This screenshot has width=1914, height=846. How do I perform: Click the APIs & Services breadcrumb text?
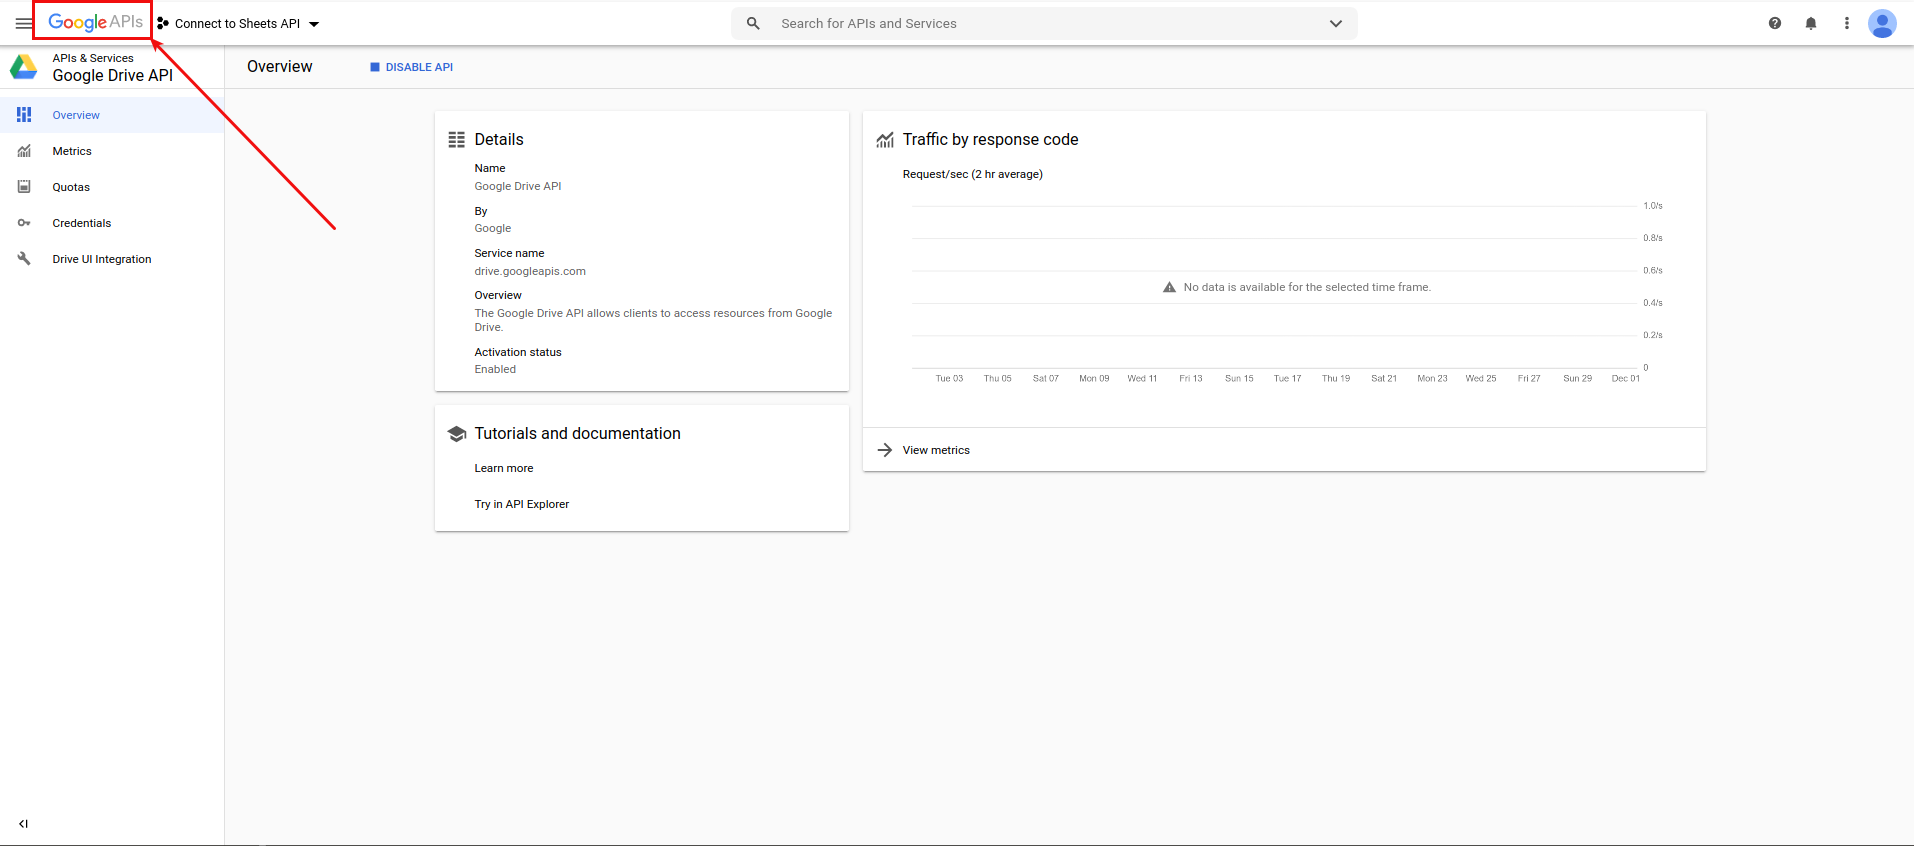click(93, 58)
